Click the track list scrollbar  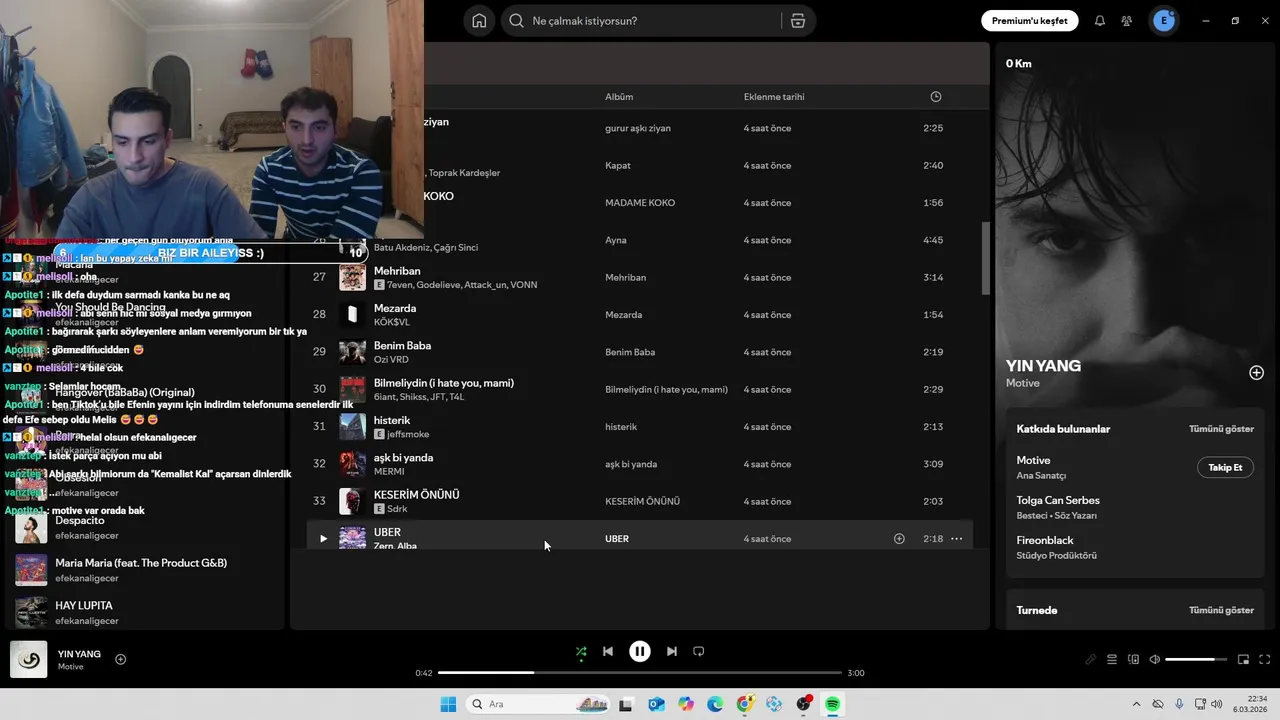coord(986,258)
